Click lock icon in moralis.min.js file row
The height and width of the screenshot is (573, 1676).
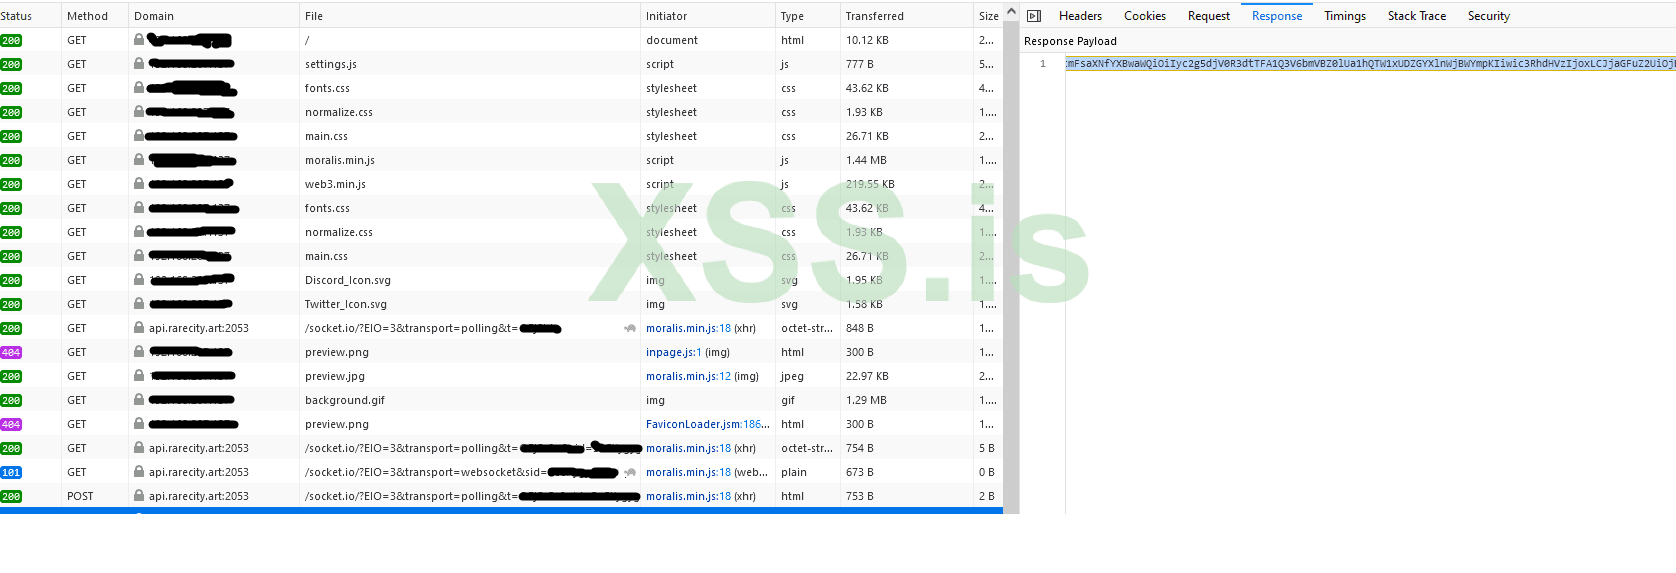click(x=139, y=160)
